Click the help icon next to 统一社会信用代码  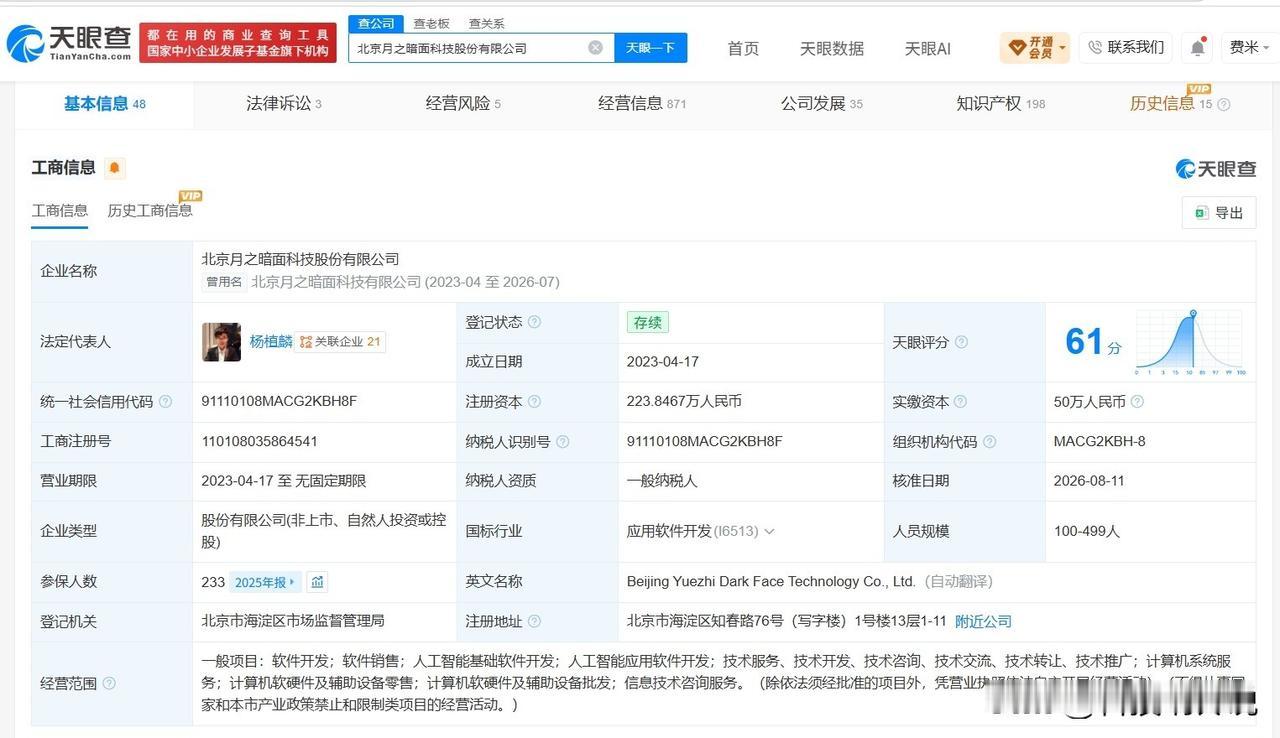click(x=165, y=401)
